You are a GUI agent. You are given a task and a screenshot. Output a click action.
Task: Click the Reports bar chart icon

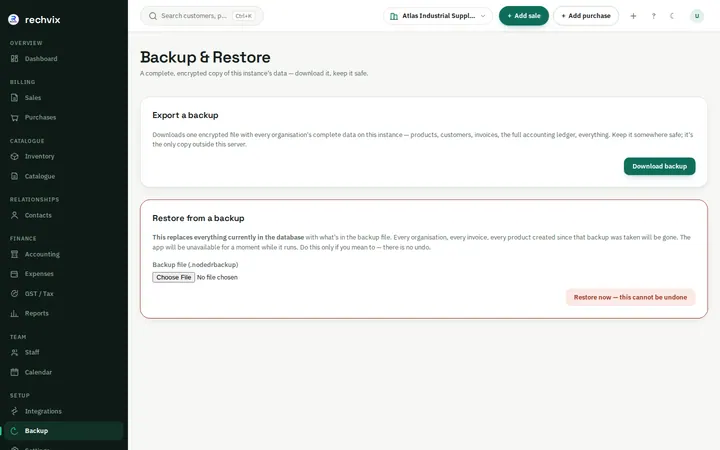pos(15,314)
